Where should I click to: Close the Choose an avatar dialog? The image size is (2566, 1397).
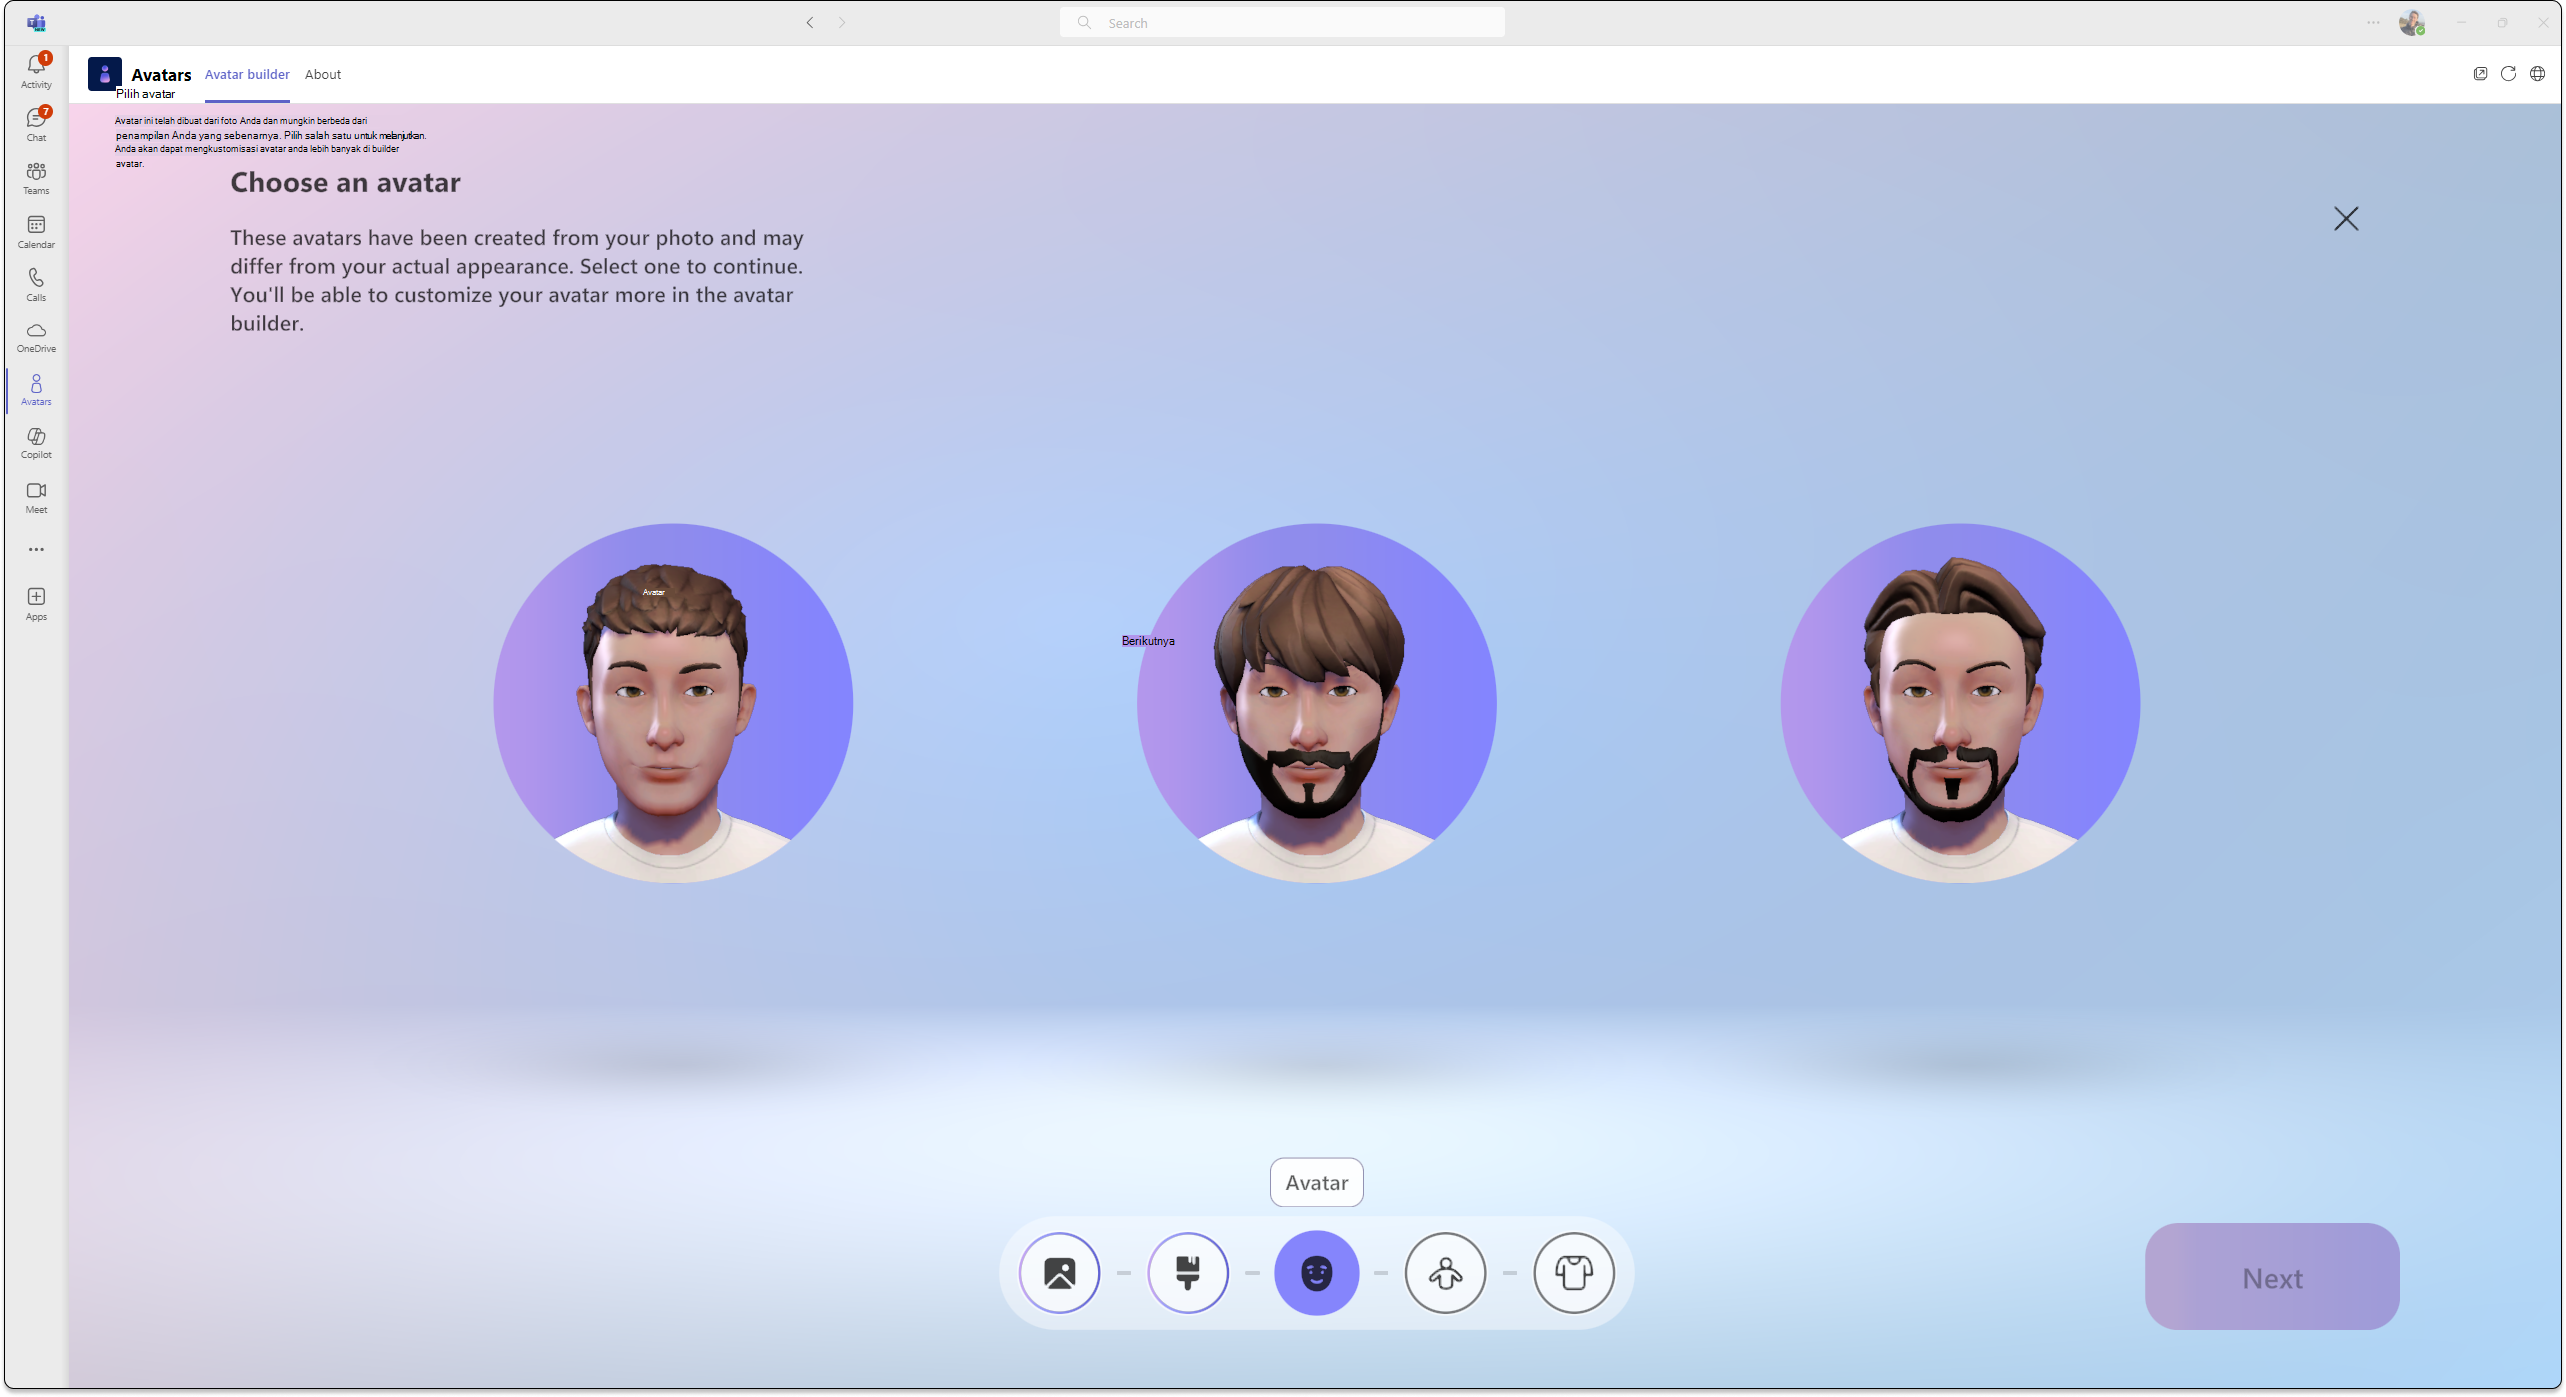tap(2346, 219)
